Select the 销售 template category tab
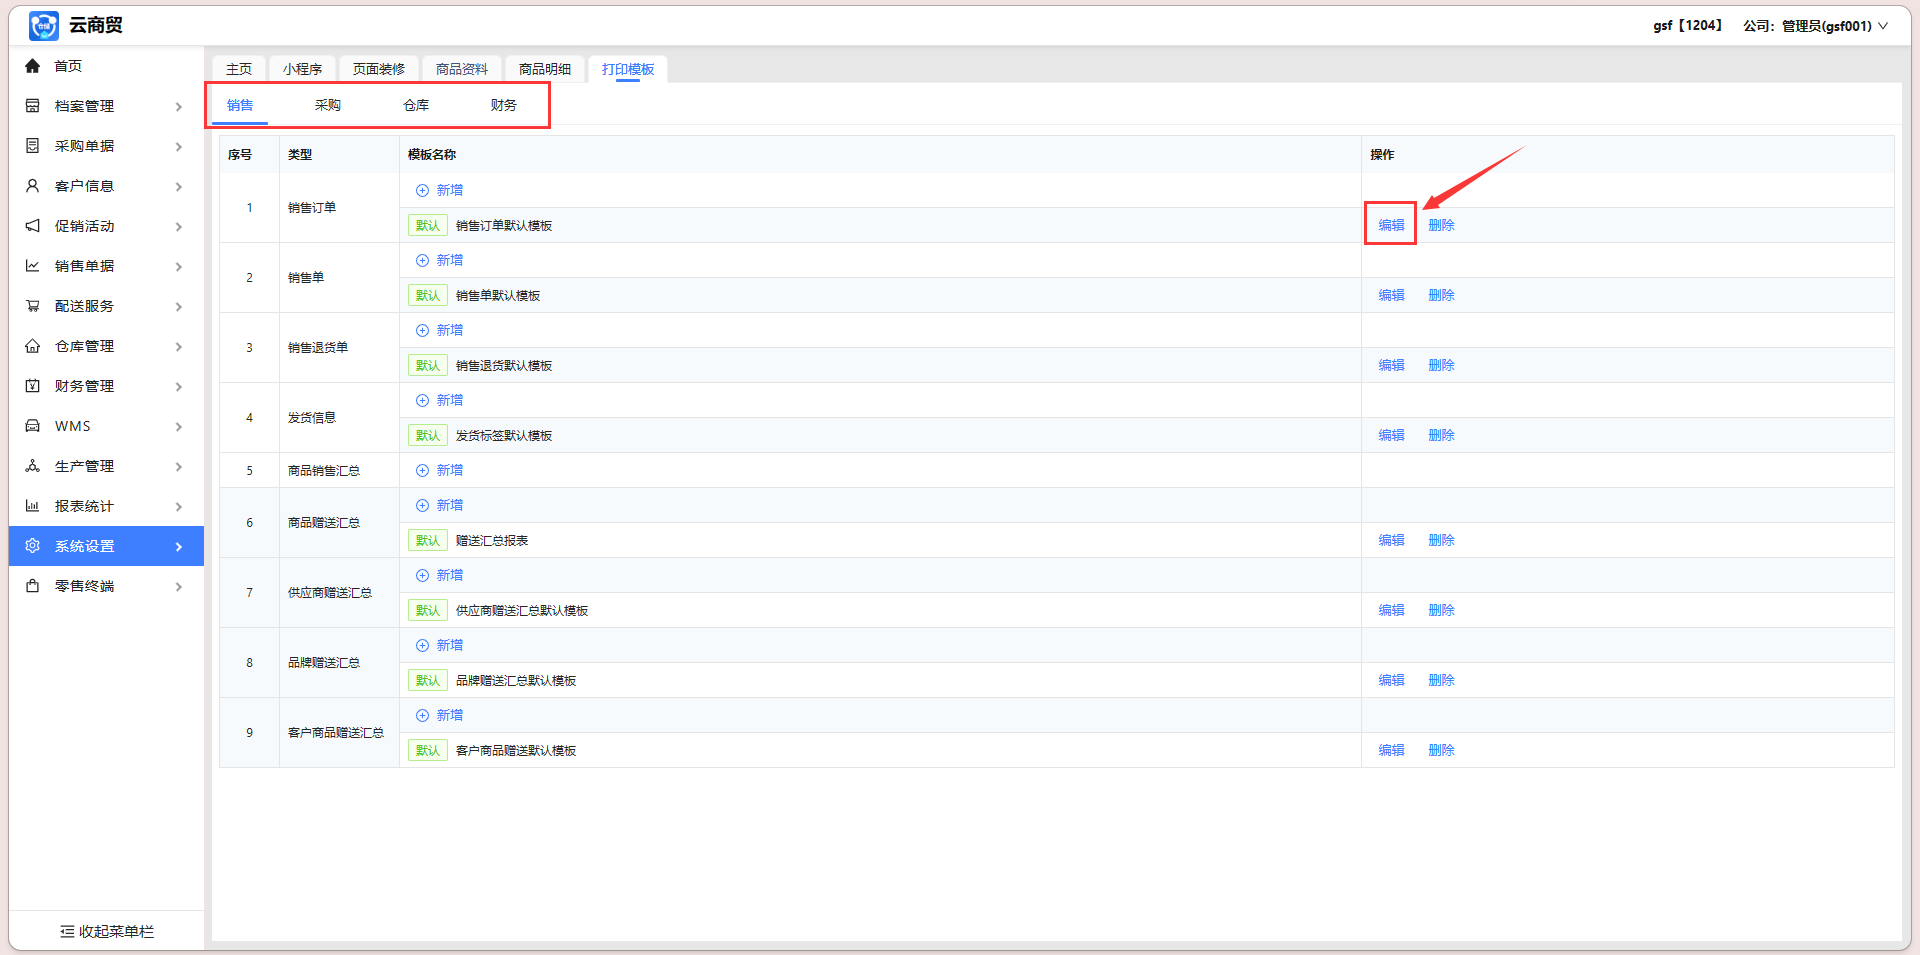 pos(240,105)
